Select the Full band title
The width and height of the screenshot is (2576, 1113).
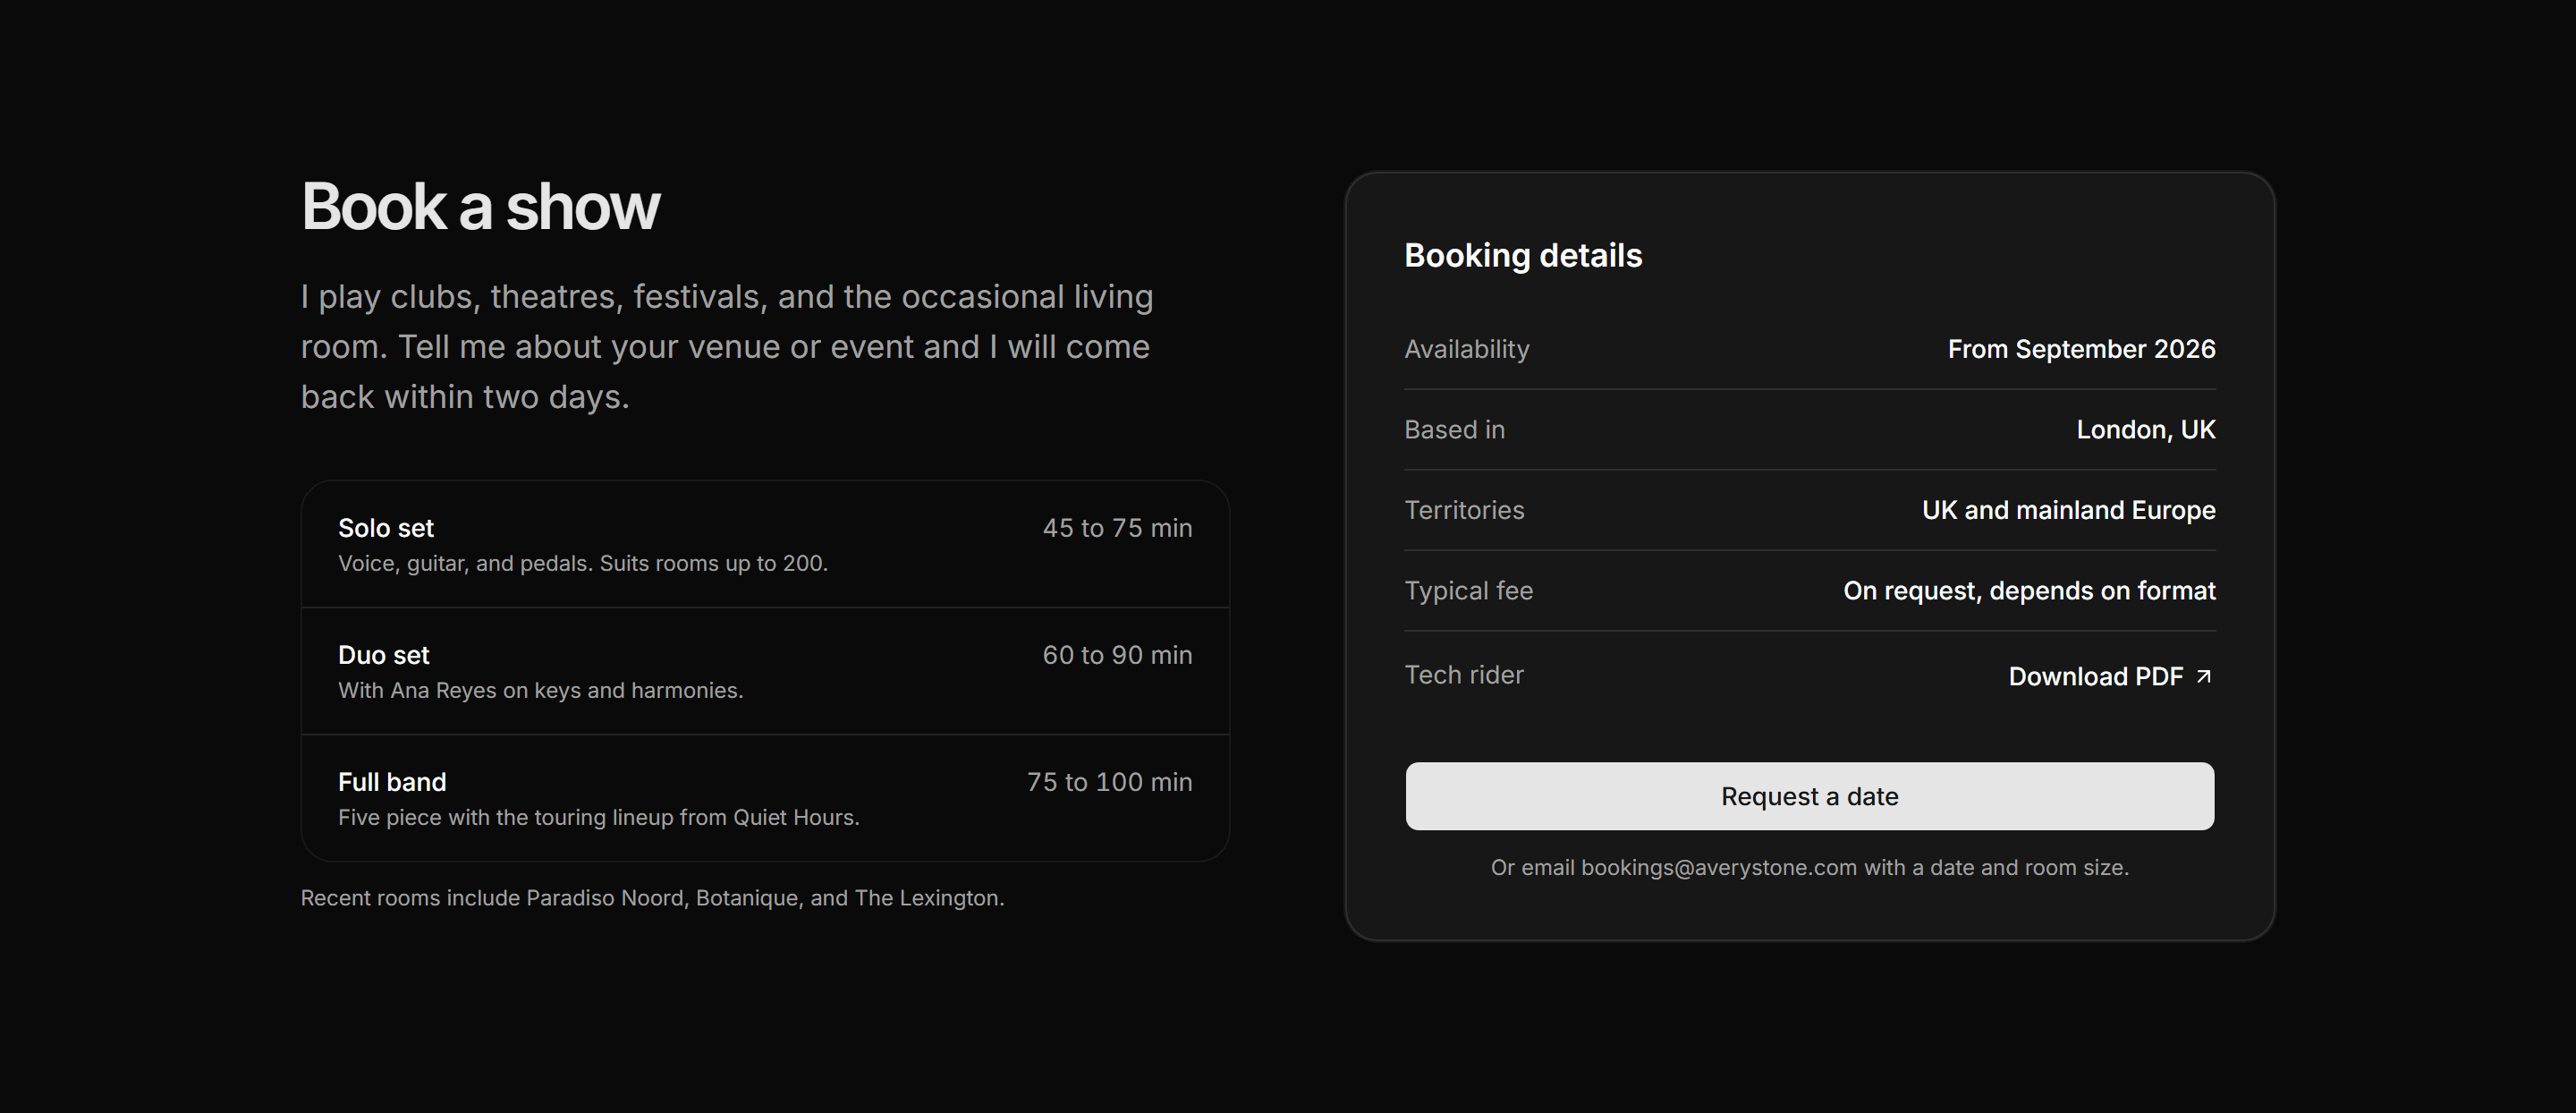(392, 782)
